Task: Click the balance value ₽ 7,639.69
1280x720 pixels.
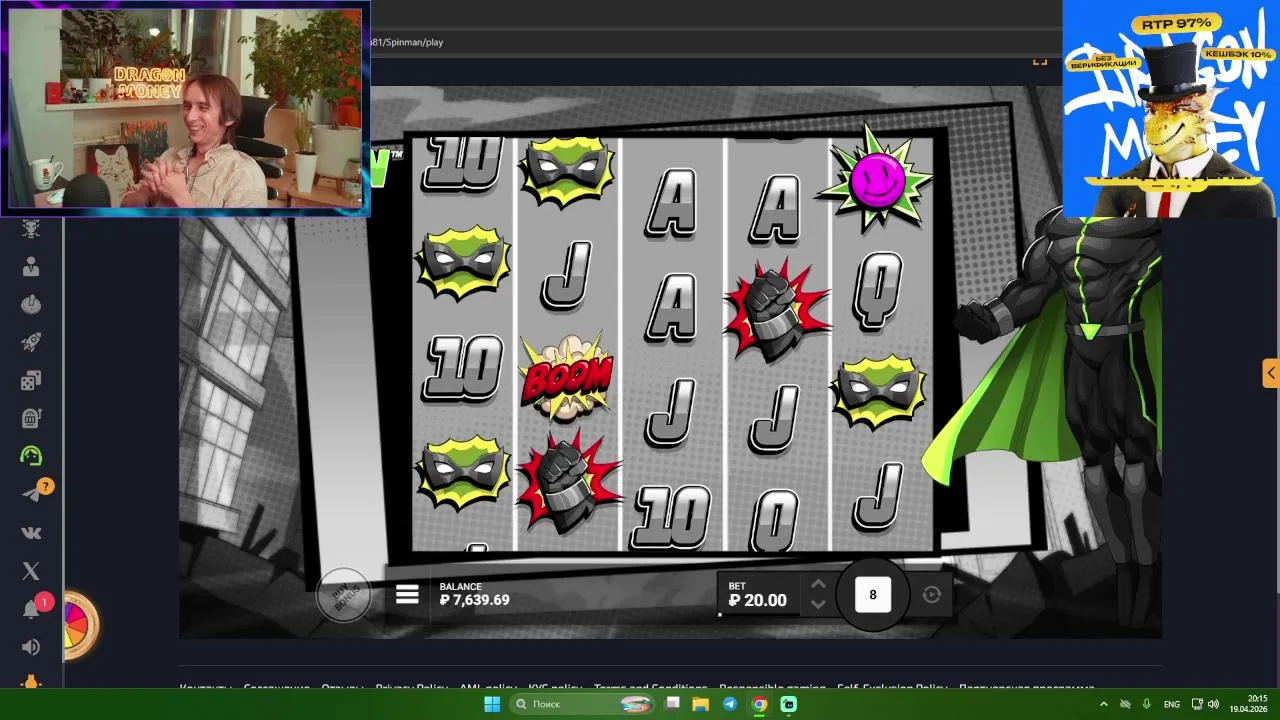Action: point(475,600)
